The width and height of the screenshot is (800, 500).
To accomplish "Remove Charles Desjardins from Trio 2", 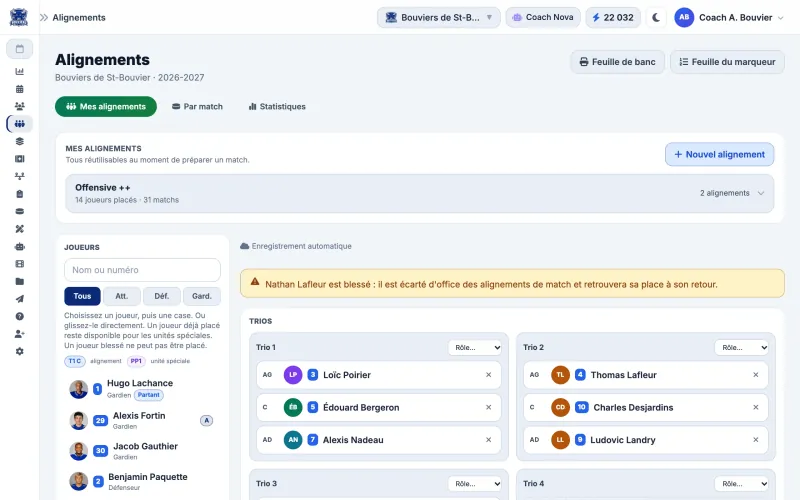I will 756,407.
